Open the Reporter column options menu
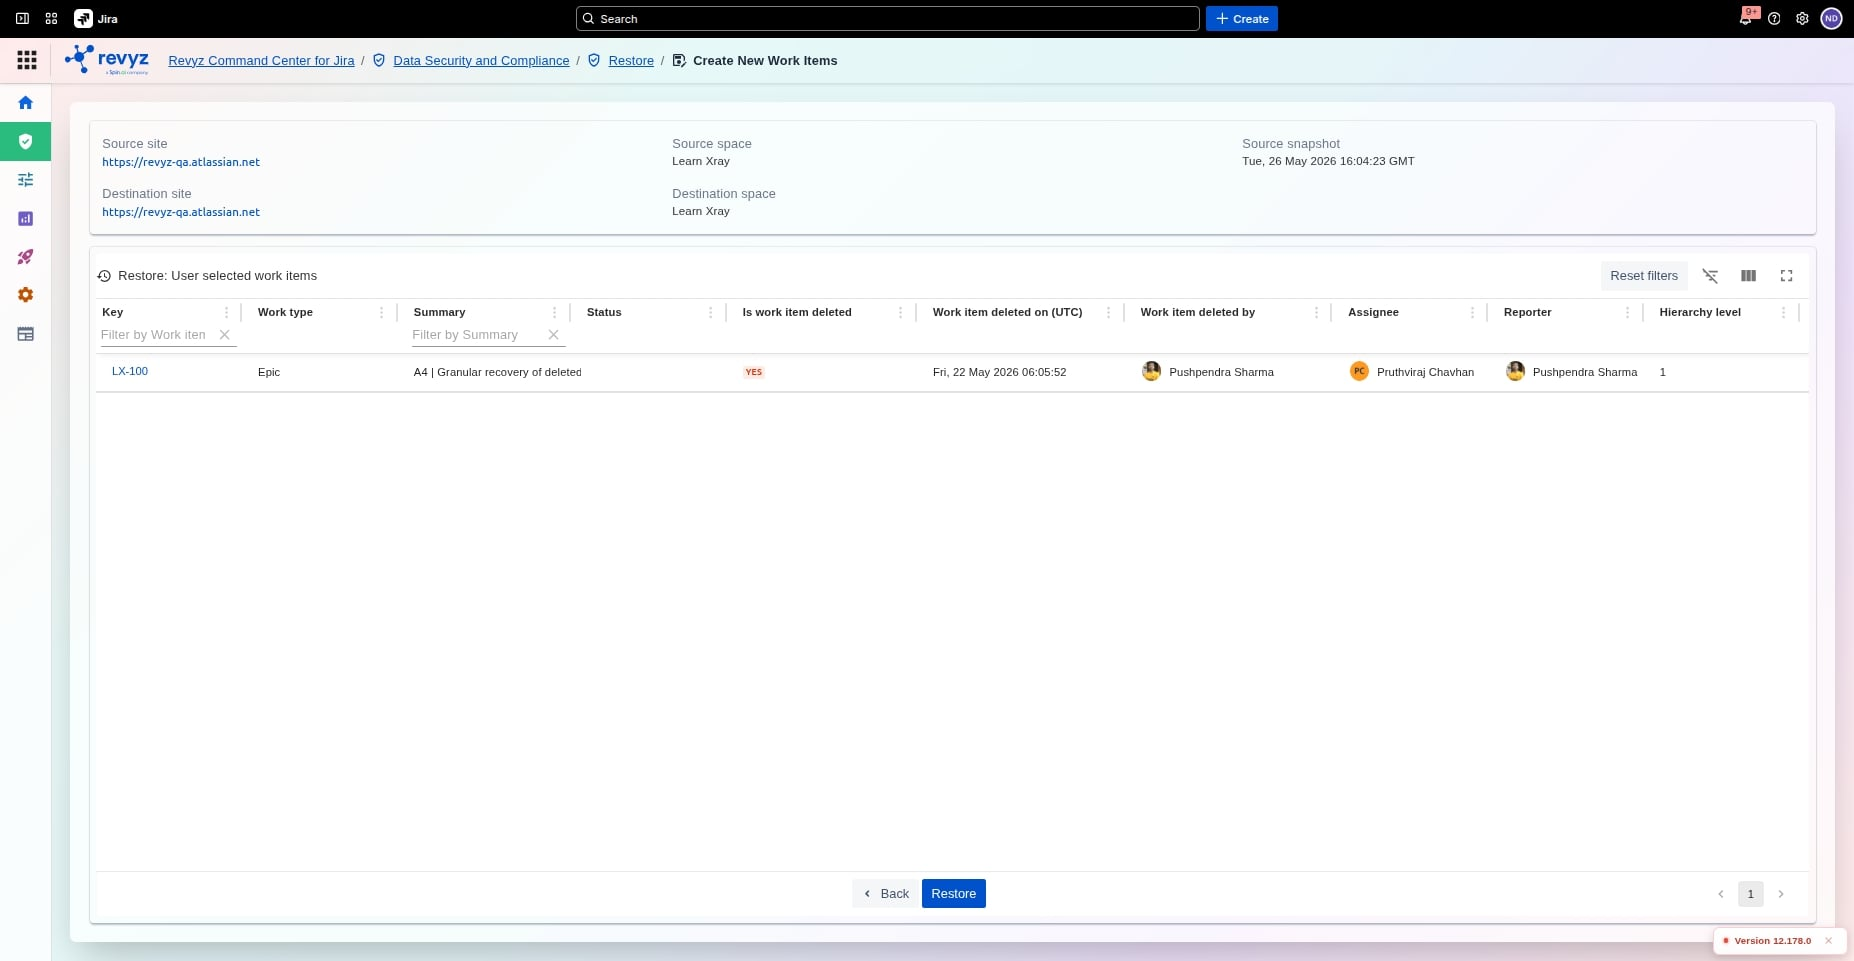 1628,313
